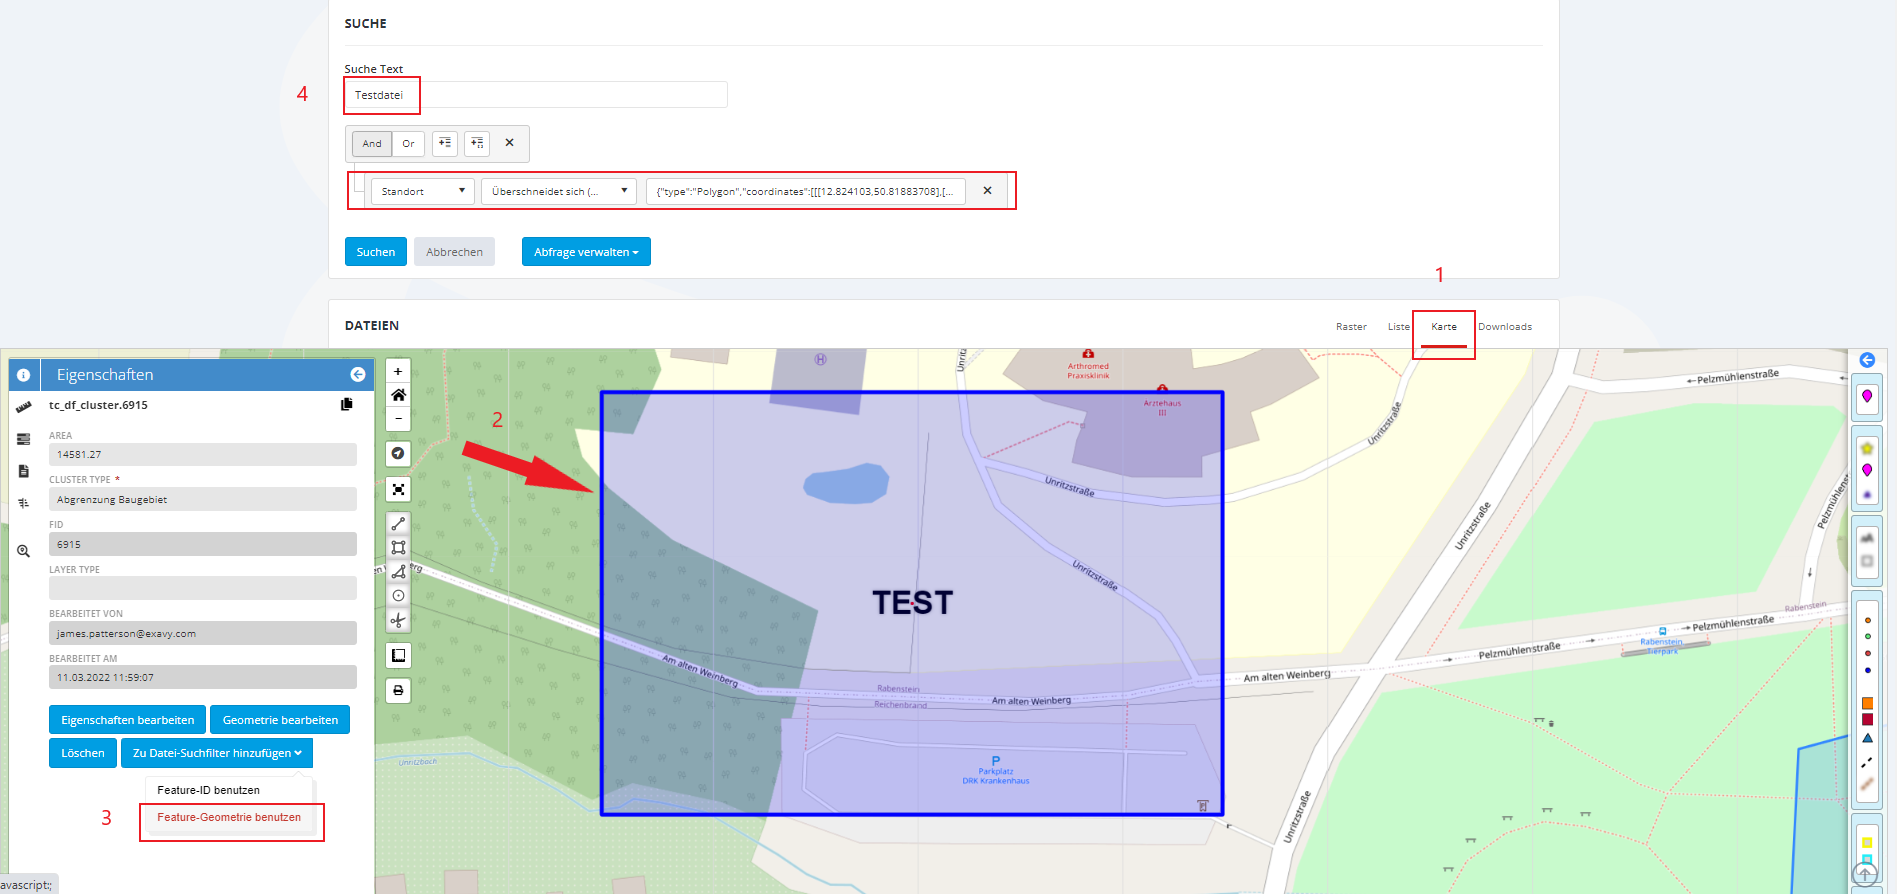Click the geolocation compass icon

pos(398,454)
